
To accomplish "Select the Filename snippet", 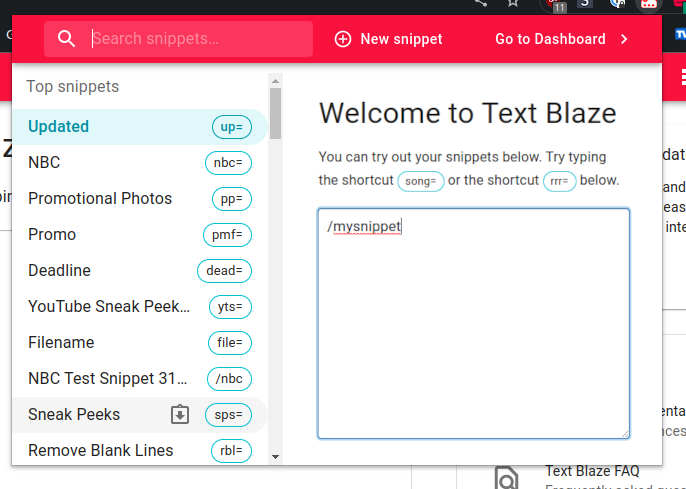I will coord(140,342).
